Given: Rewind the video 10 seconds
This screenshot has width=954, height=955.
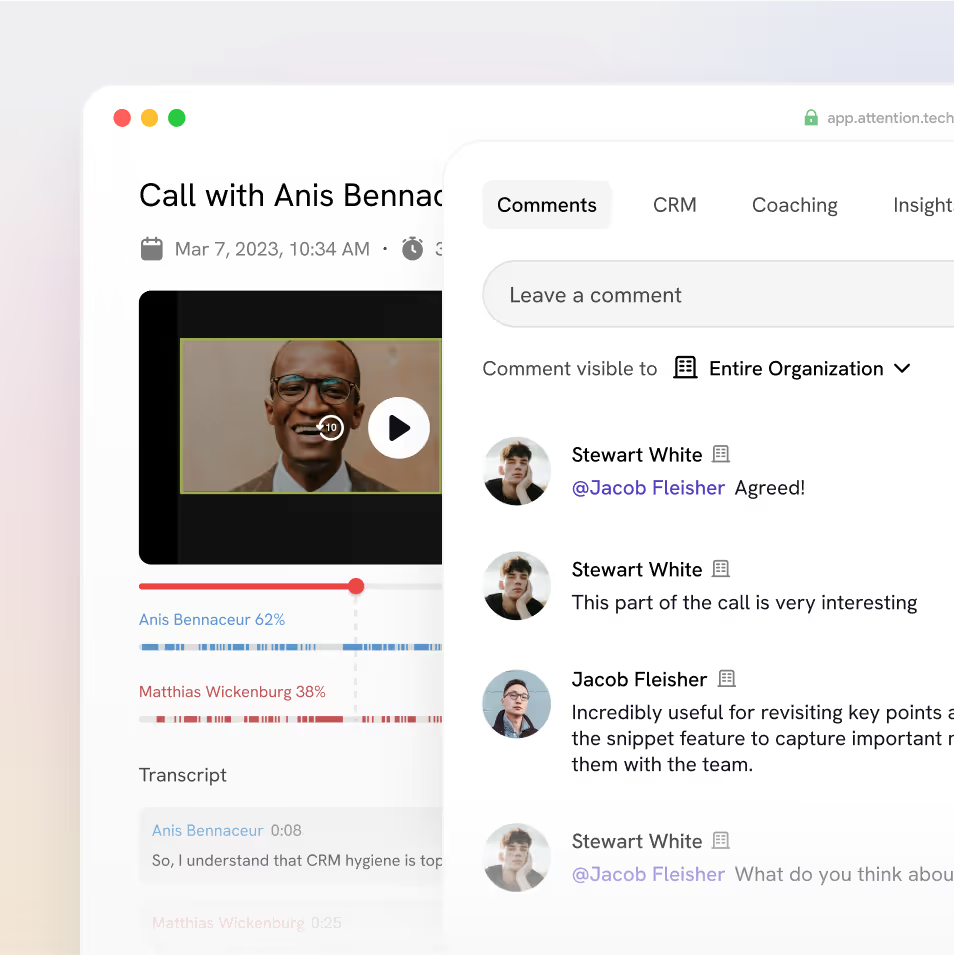Looking at the screenshot, I should click(x=330, y=428).
